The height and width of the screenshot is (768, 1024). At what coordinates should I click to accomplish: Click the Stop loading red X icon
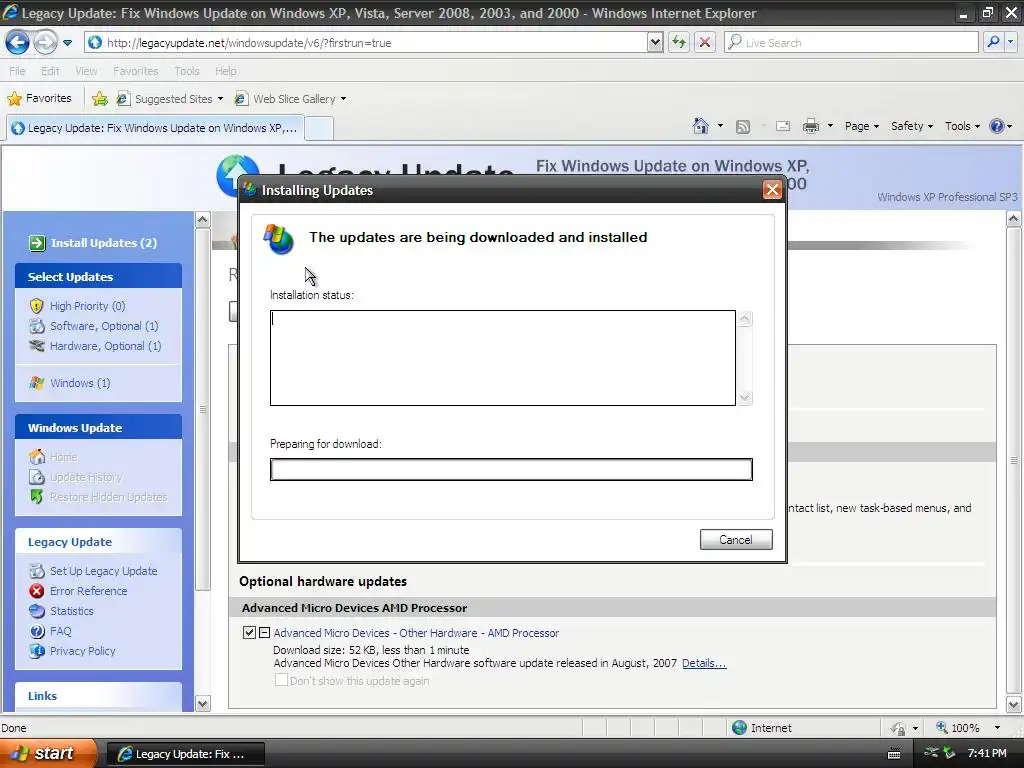pos(705,43)
